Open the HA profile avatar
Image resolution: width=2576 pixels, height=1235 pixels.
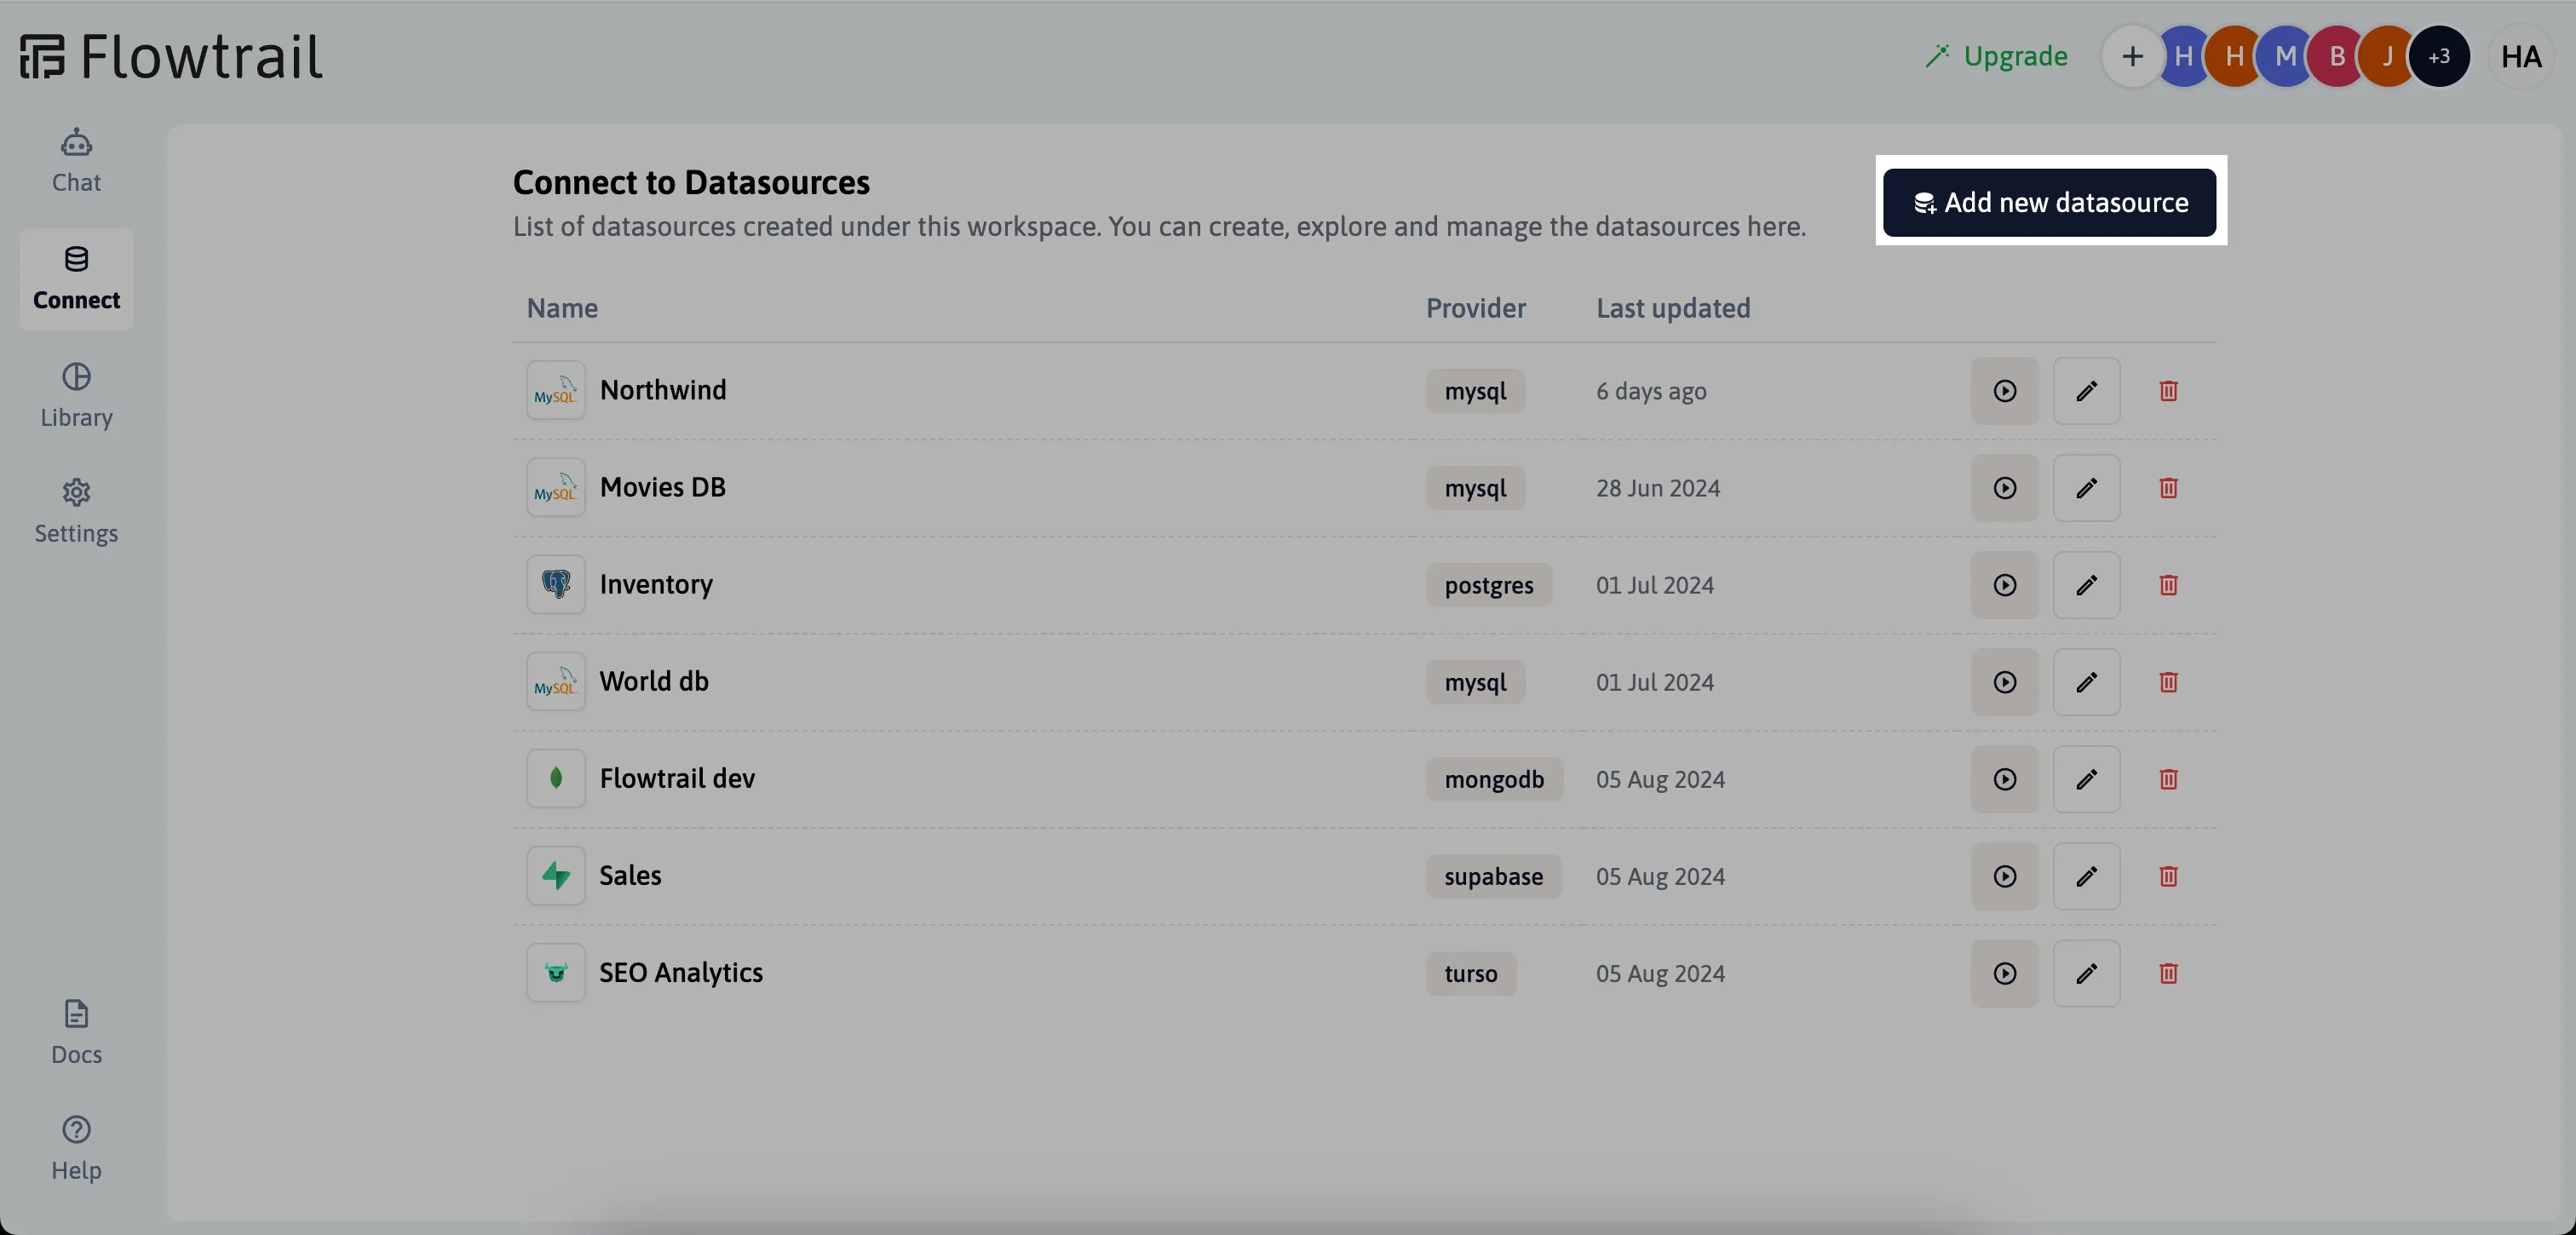tap(2521, 56)
